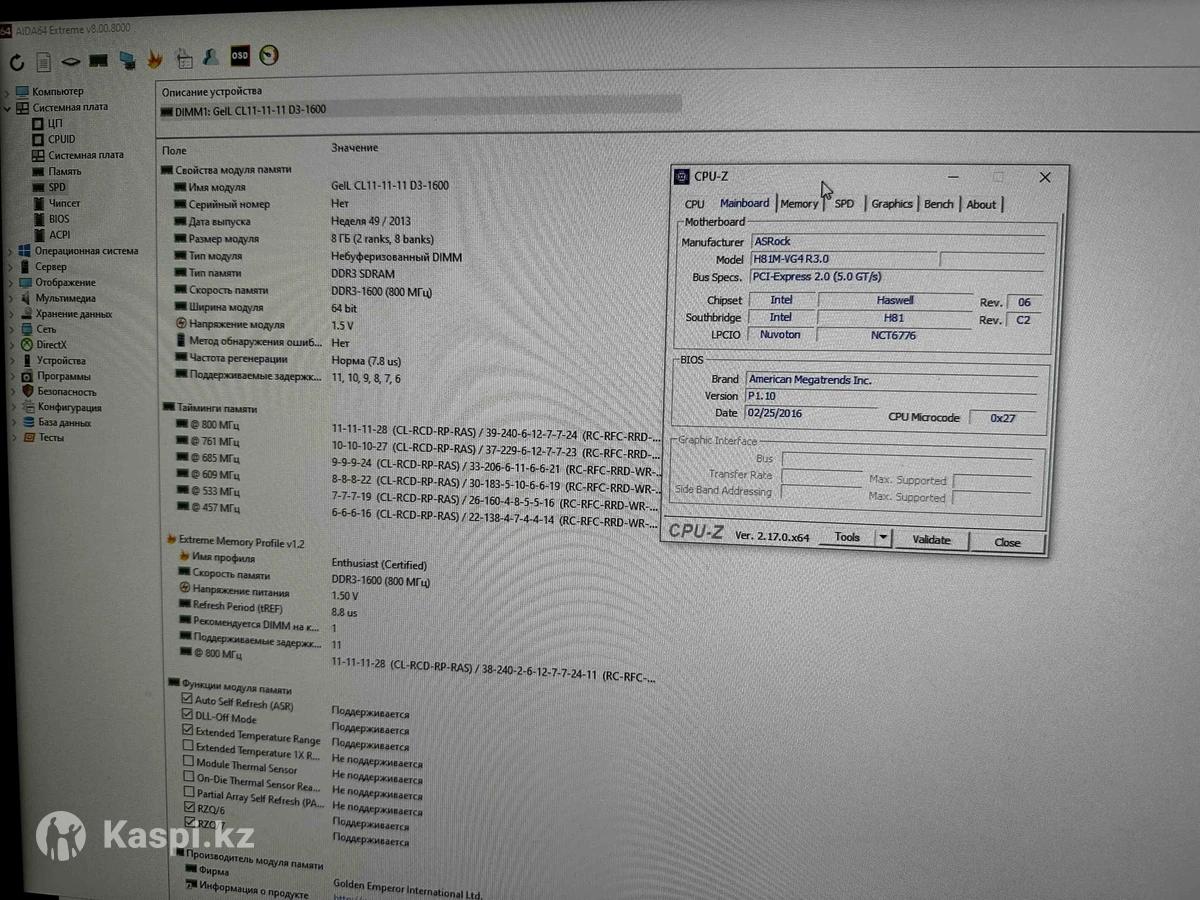Switch to the Memory tab in CPU-Z
Screen dimensions: 1200x900
tap(799, 204)
